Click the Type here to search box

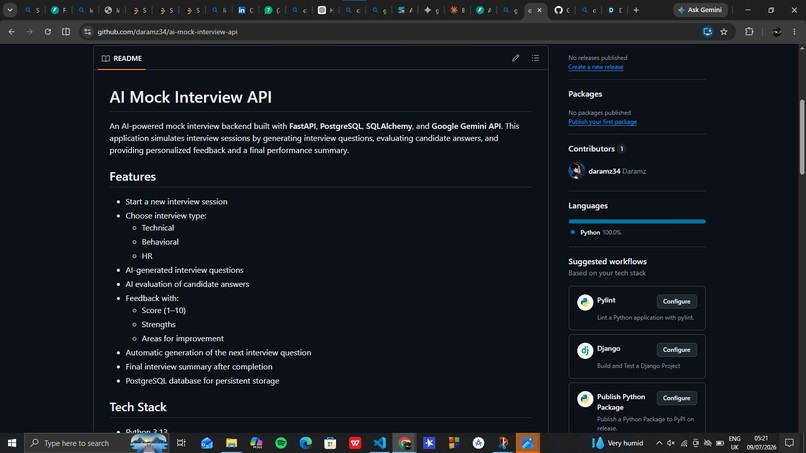(x=95, y=443)
